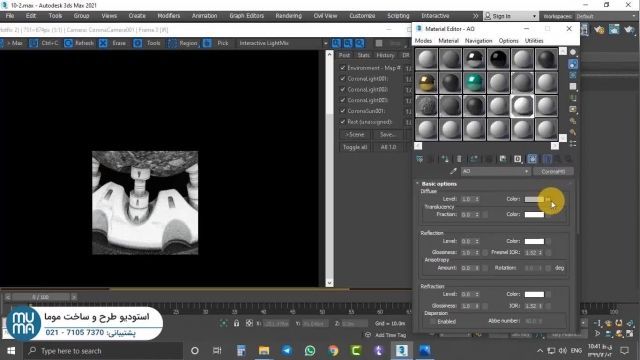The width and height of the screenshot is (640, 360).
Task: Click the >Scene button in LightMix
Action: tap(355, 134)
